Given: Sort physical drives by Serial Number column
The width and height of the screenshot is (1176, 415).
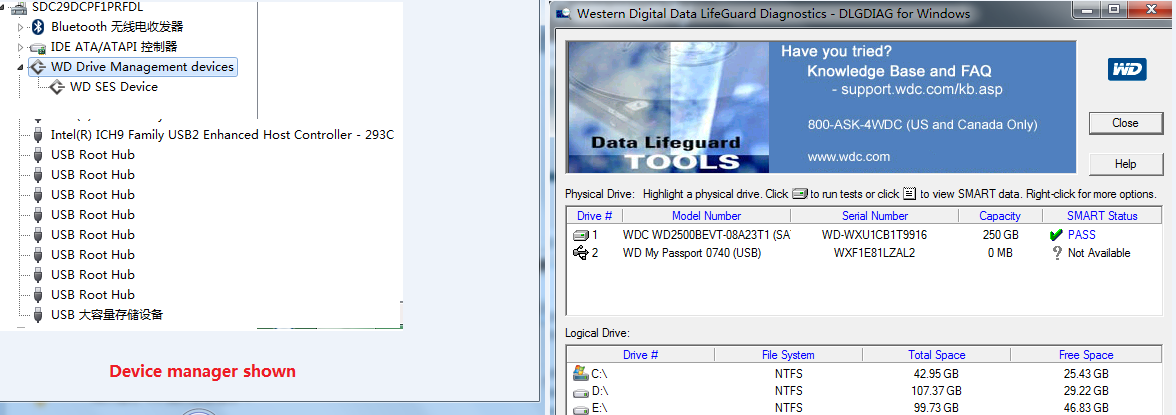Looking at the screenshot, I should pyautogui.click(x=874, y=215).
